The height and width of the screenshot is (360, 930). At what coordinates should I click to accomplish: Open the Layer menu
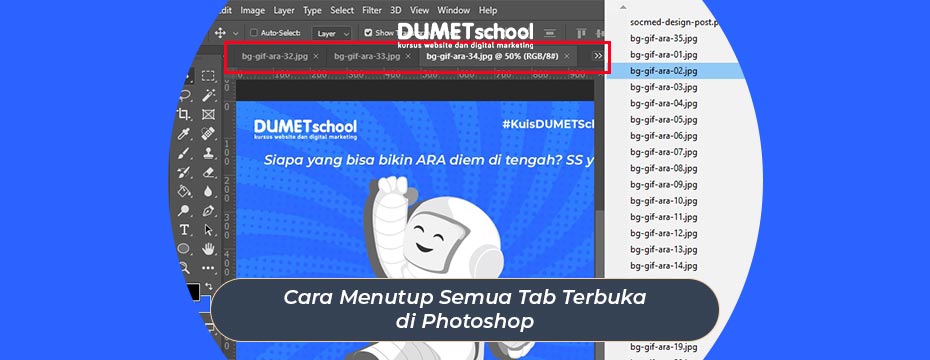[x=284, y=10]
